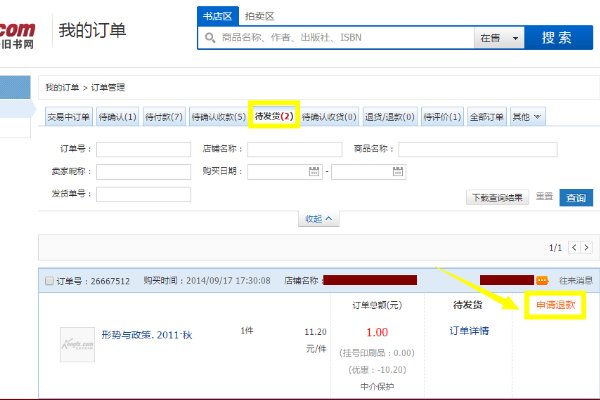This screenshot has width=600, height=400.
Task: Click the order total 1.00
Action: tap(377, 332)
